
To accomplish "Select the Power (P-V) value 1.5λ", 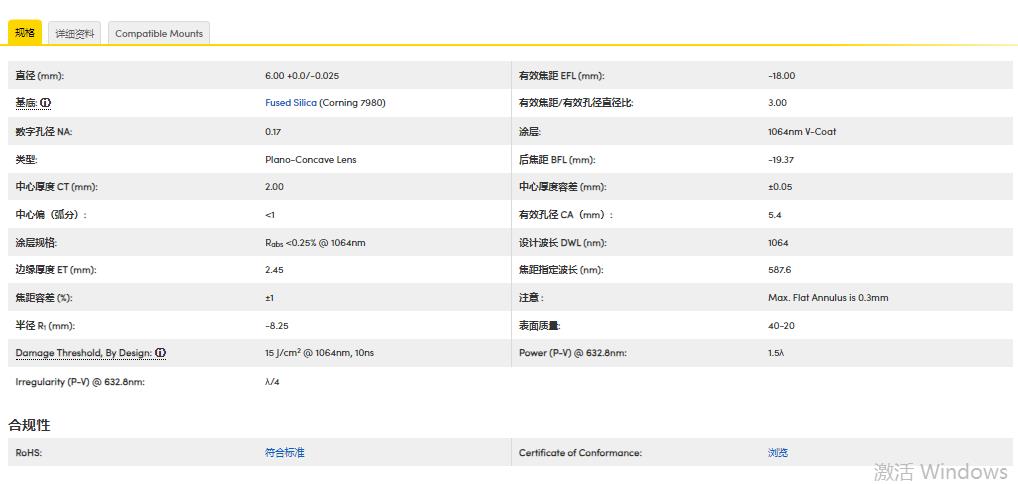I will tap(775, 353).
